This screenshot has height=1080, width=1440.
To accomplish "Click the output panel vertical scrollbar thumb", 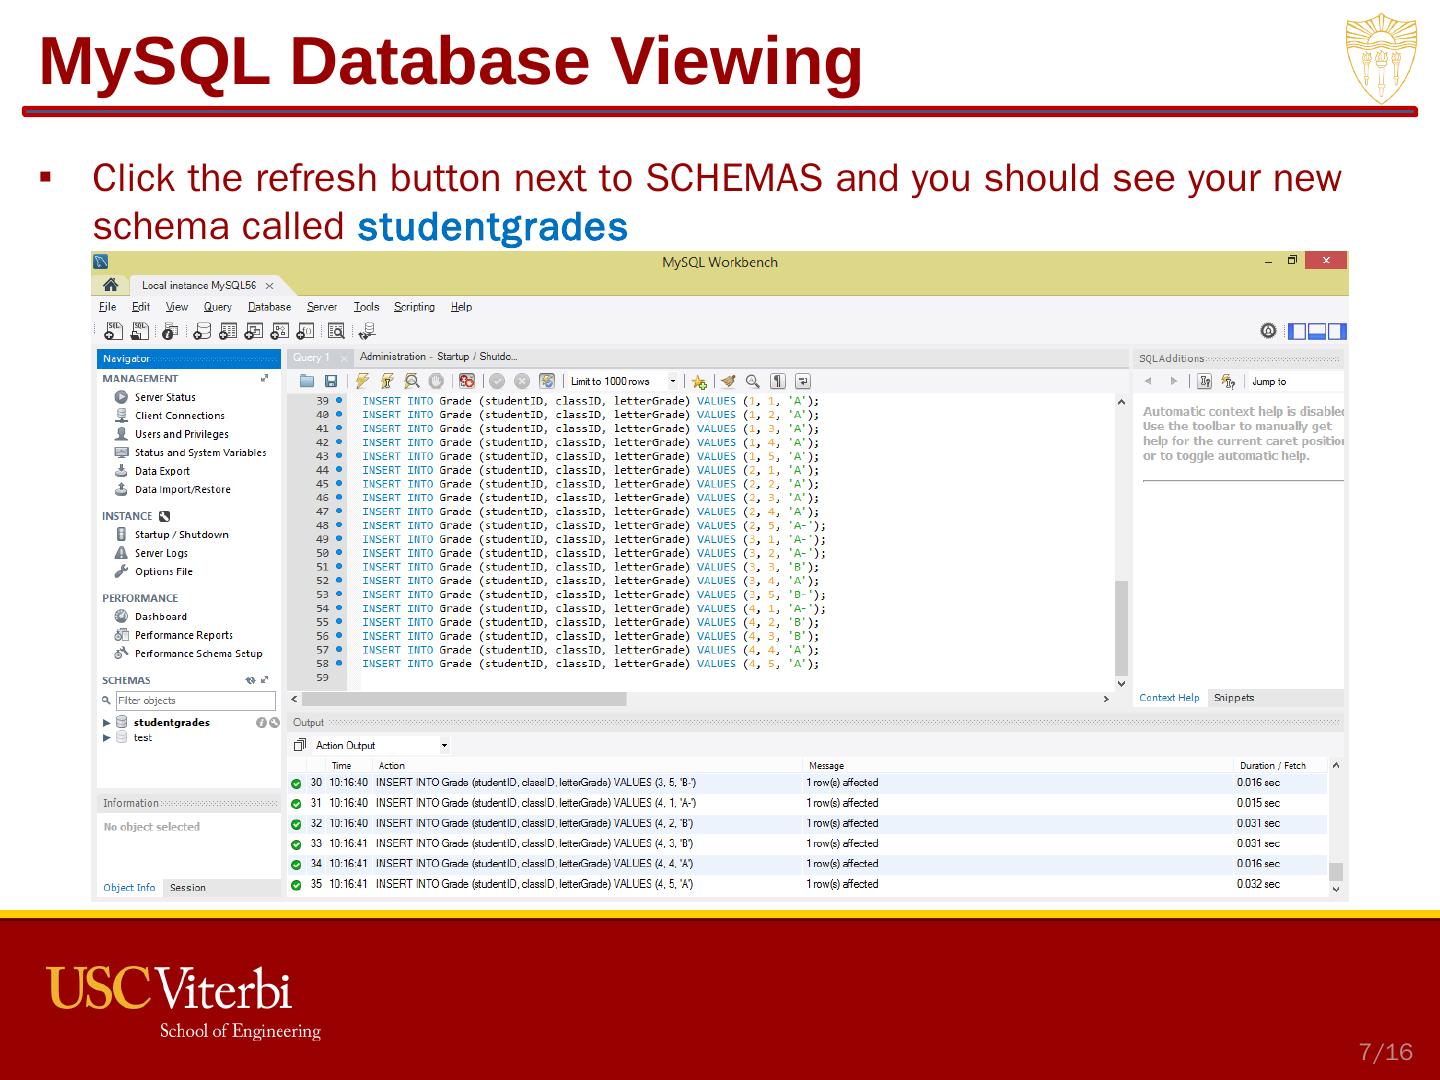I will click(1336, 872).
